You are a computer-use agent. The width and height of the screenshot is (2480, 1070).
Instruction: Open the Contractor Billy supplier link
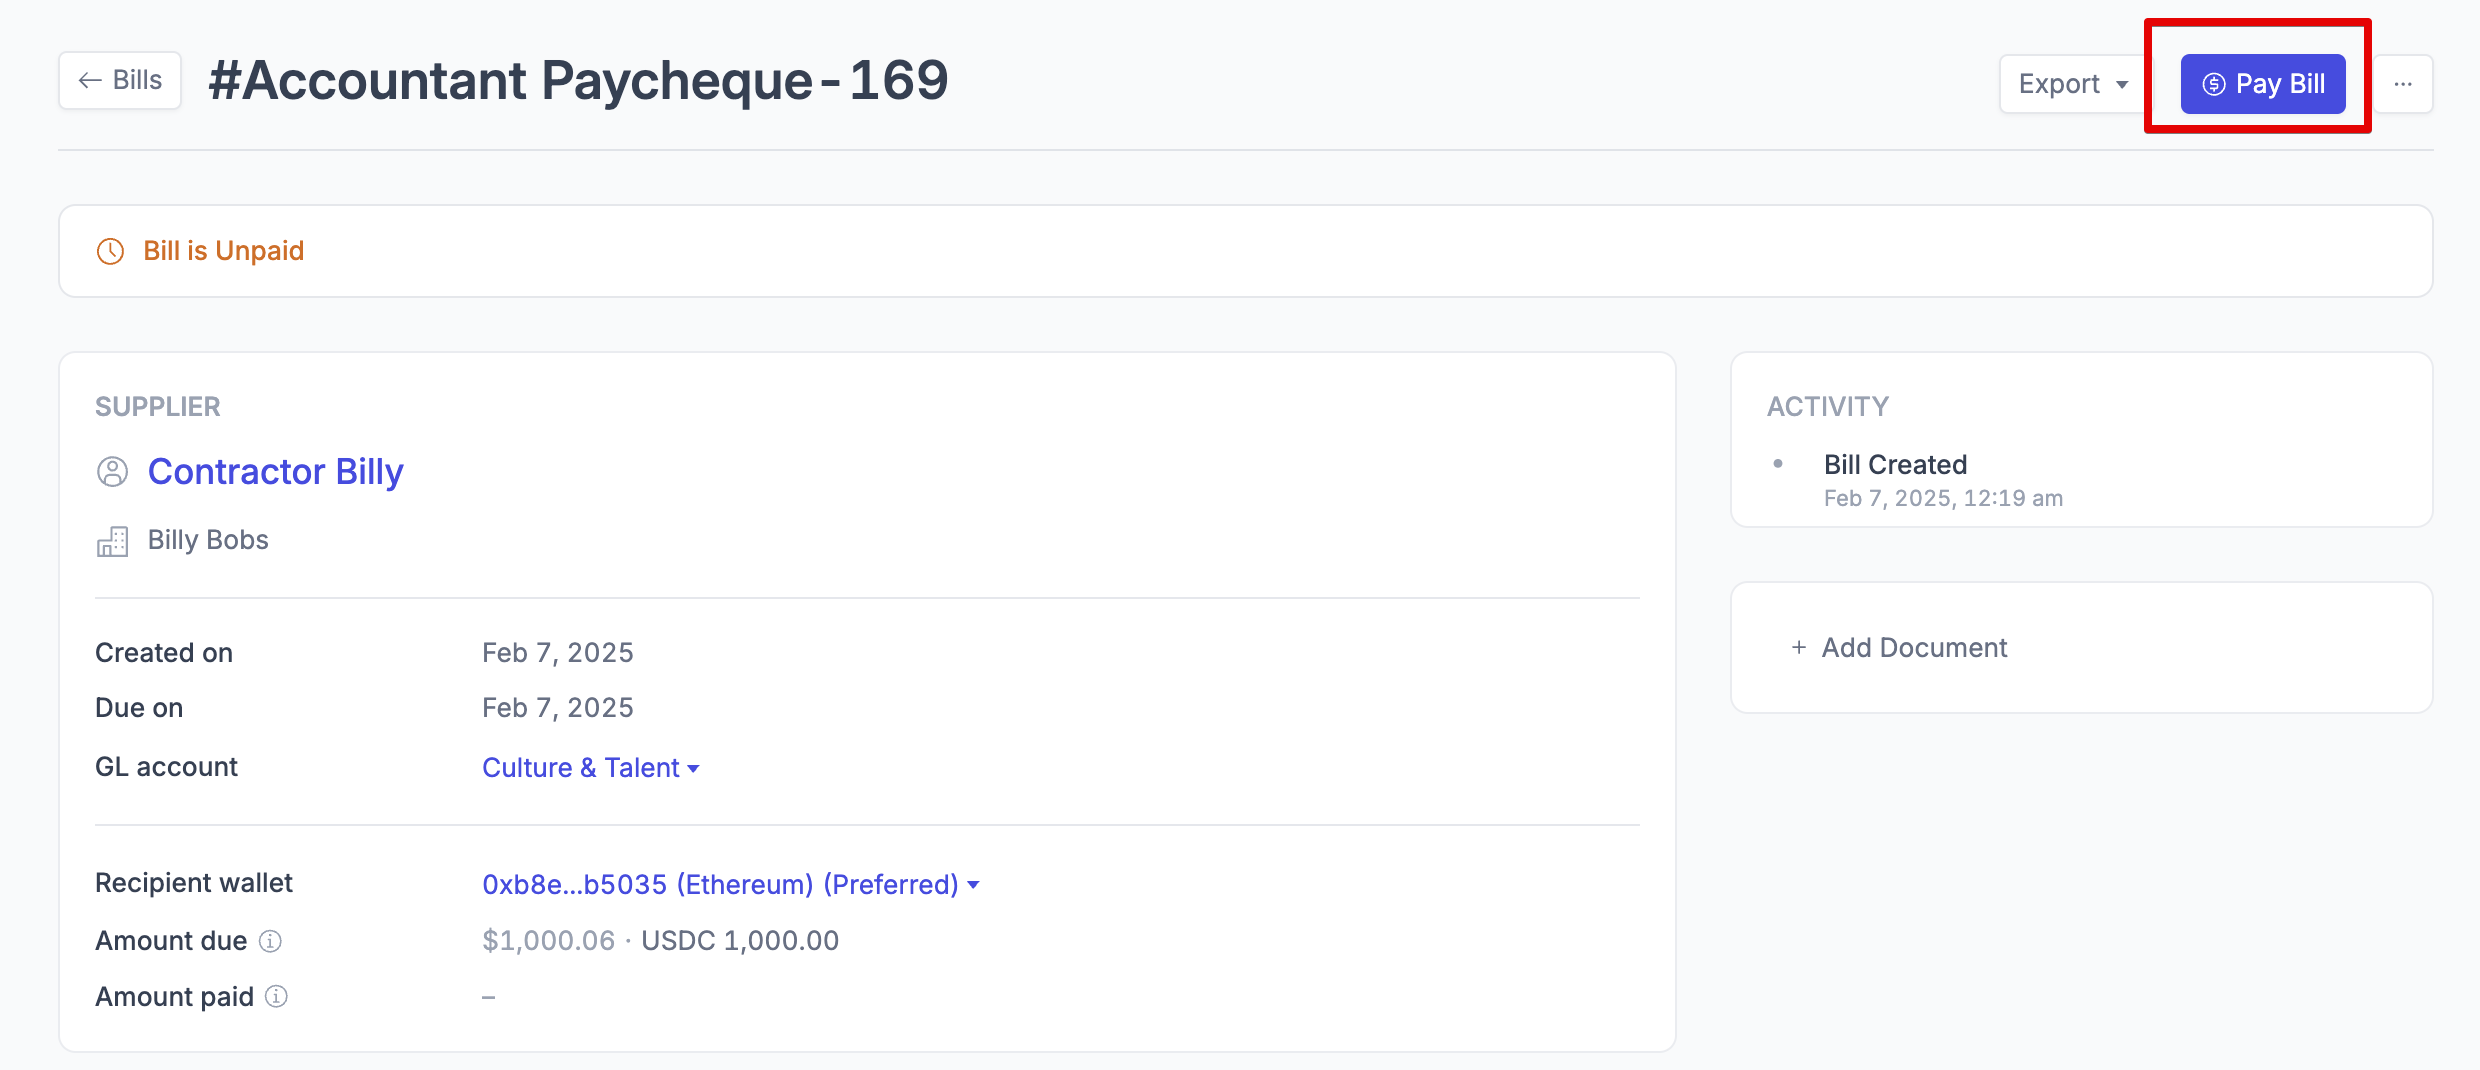[275, 472]
